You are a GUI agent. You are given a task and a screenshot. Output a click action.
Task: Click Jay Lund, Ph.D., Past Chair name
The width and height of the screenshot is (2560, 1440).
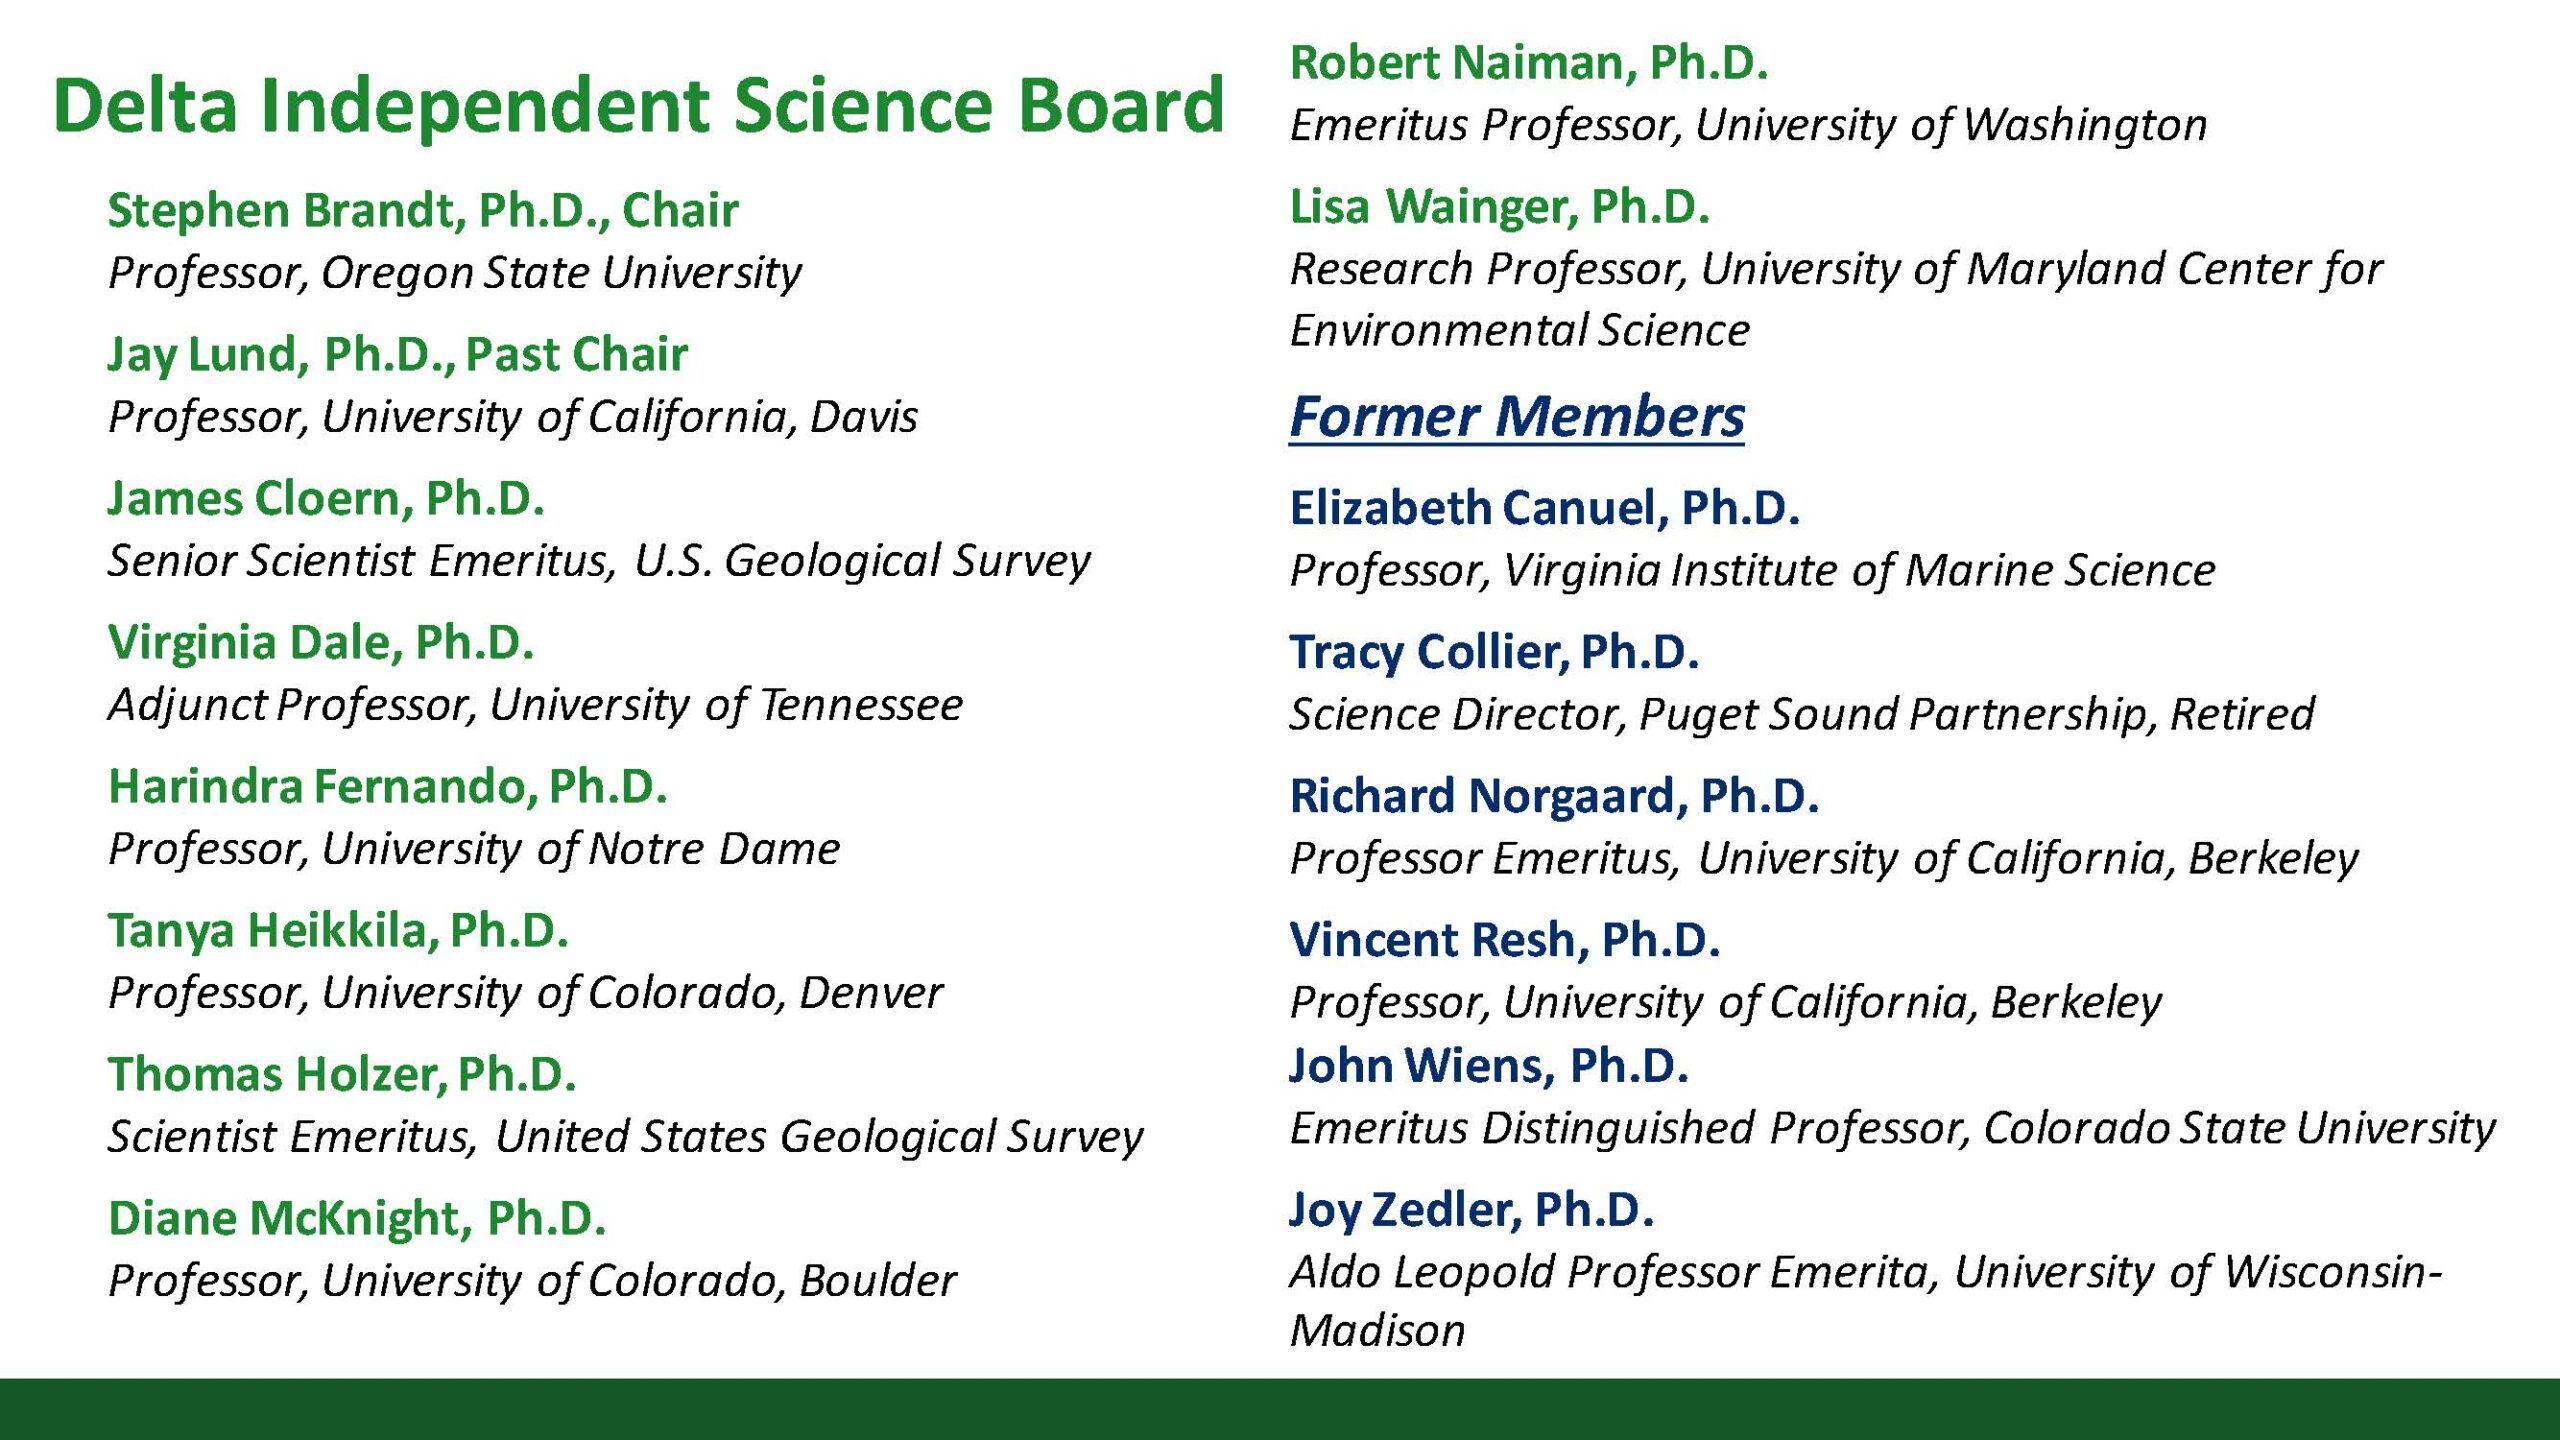coord(398,355)
